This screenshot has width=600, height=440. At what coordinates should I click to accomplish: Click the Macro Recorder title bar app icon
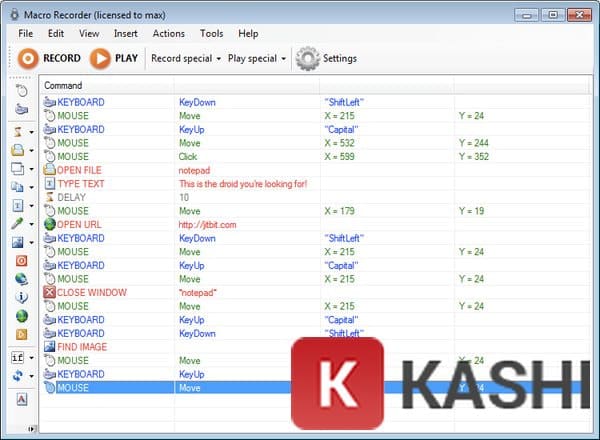pyautogui.click(x=15, y=15)
